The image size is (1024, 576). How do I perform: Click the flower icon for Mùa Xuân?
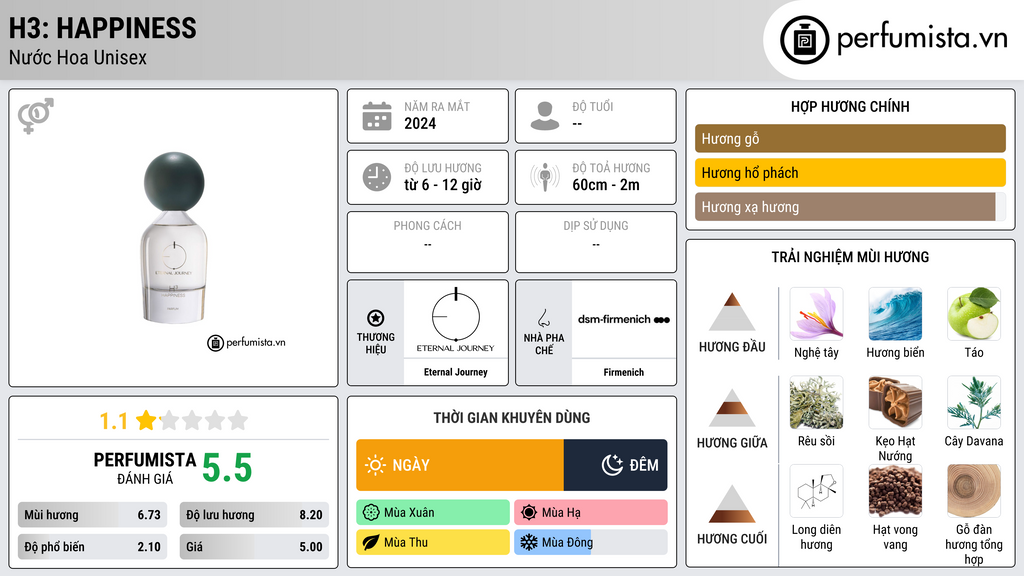371,513
